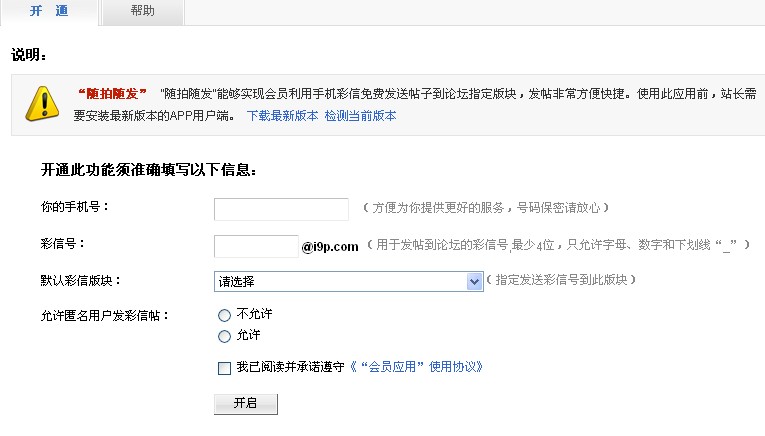This screenshot has width=765, height=436.
Task: Open the 请选择 combo box
Action: point(348,281)
